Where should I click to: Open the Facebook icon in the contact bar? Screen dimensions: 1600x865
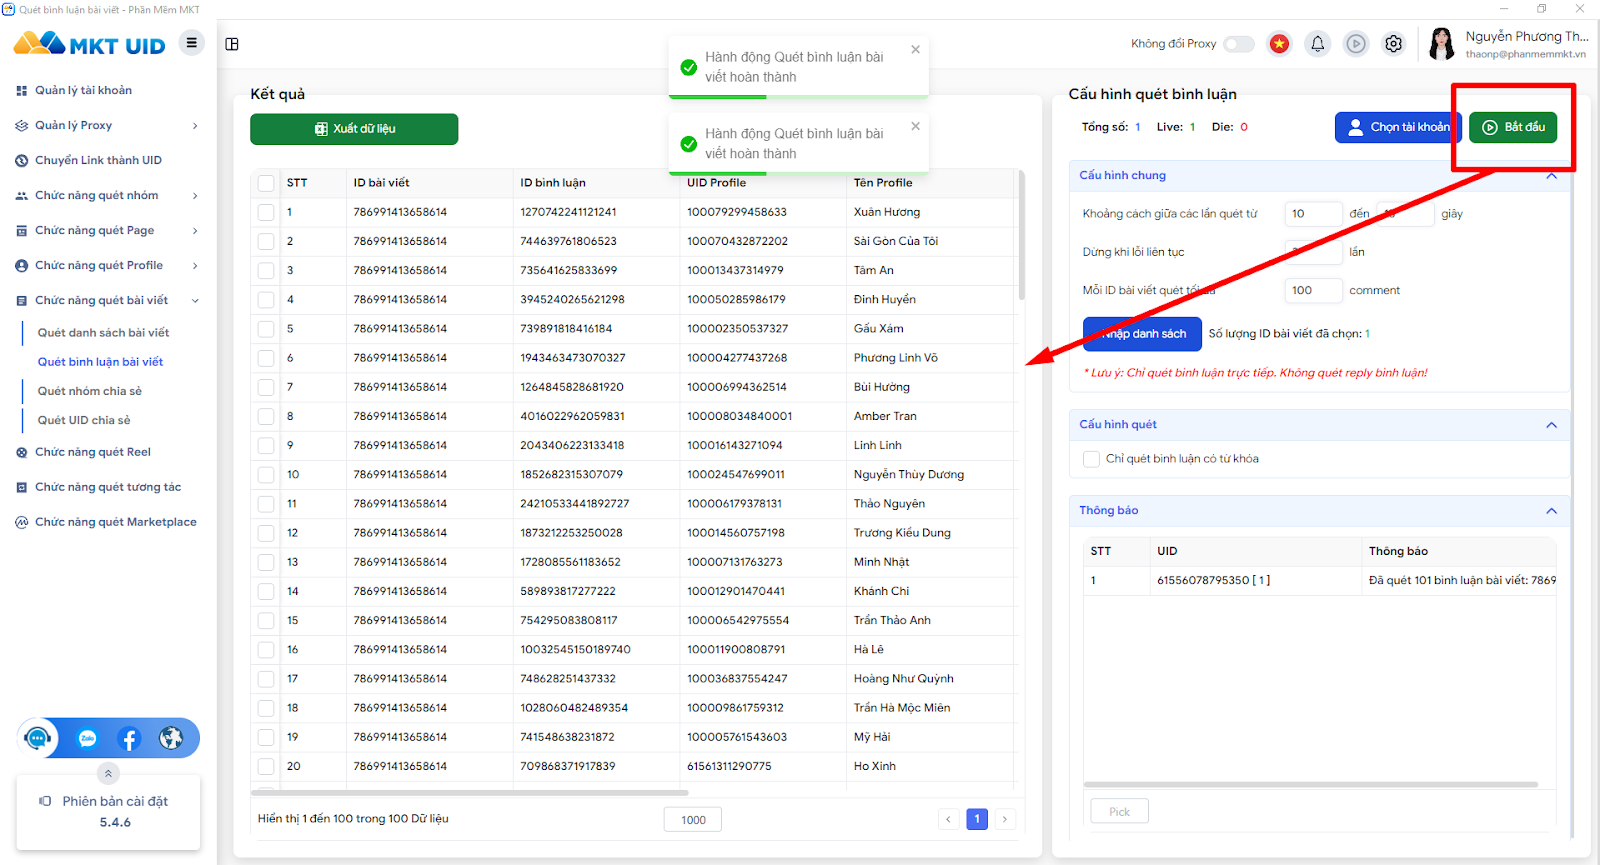(x=129, y=739)
